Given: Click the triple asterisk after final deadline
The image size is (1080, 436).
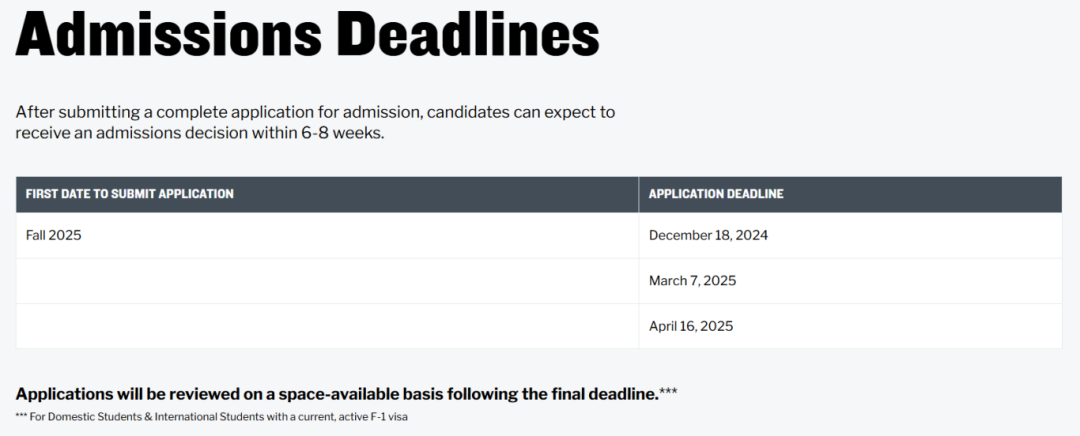Looking at the screenshot, I should pos(668,391).
